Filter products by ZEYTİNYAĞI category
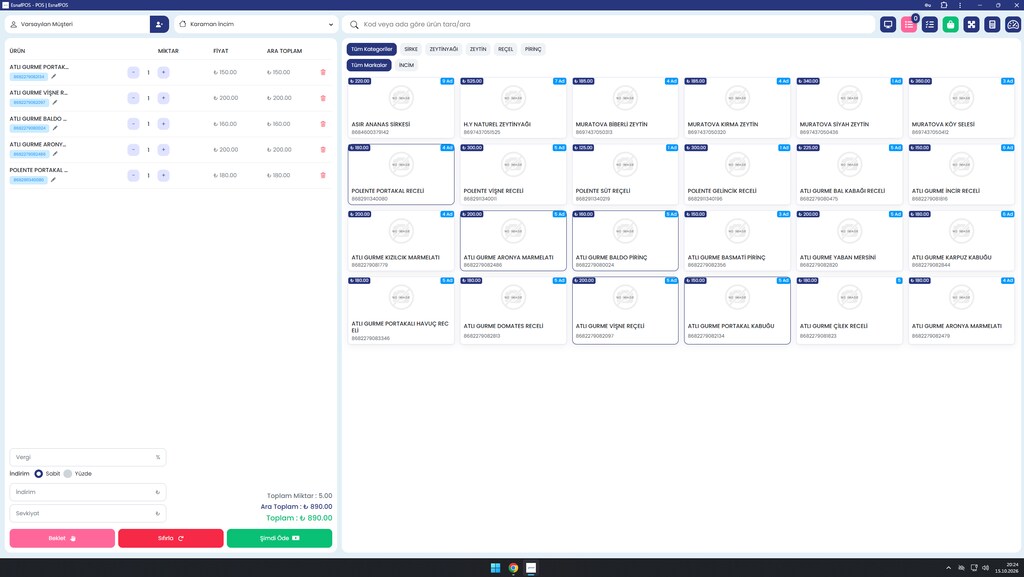 [443, 49]
